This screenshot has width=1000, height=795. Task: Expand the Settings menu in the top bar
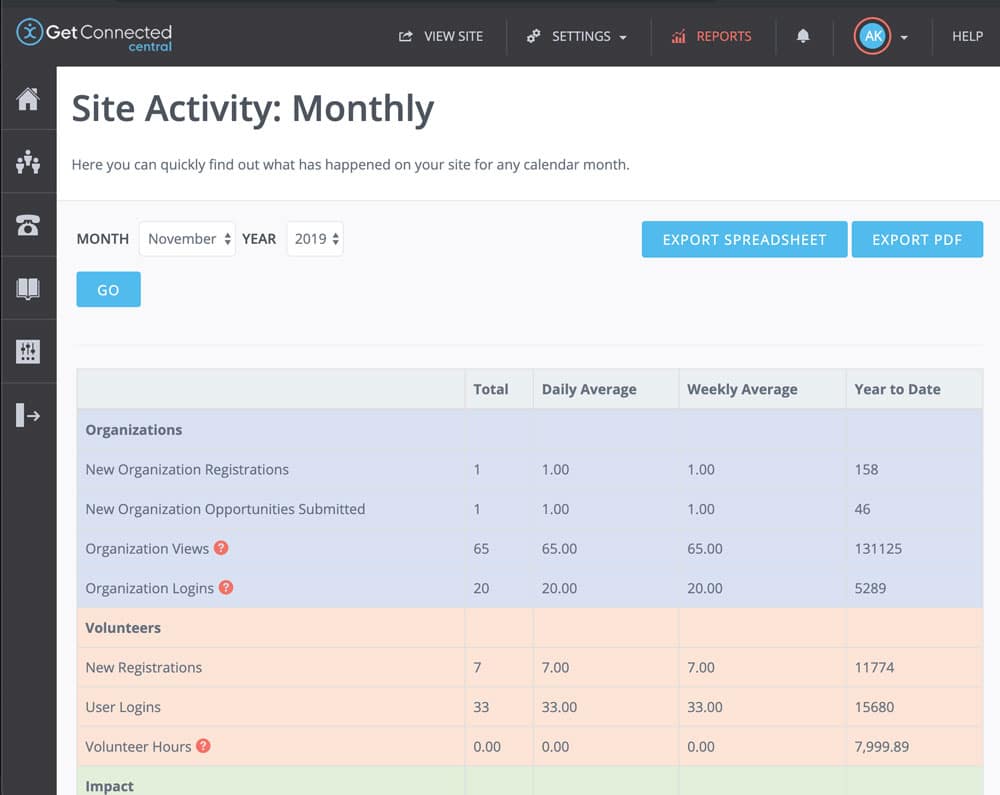[578, 36]
